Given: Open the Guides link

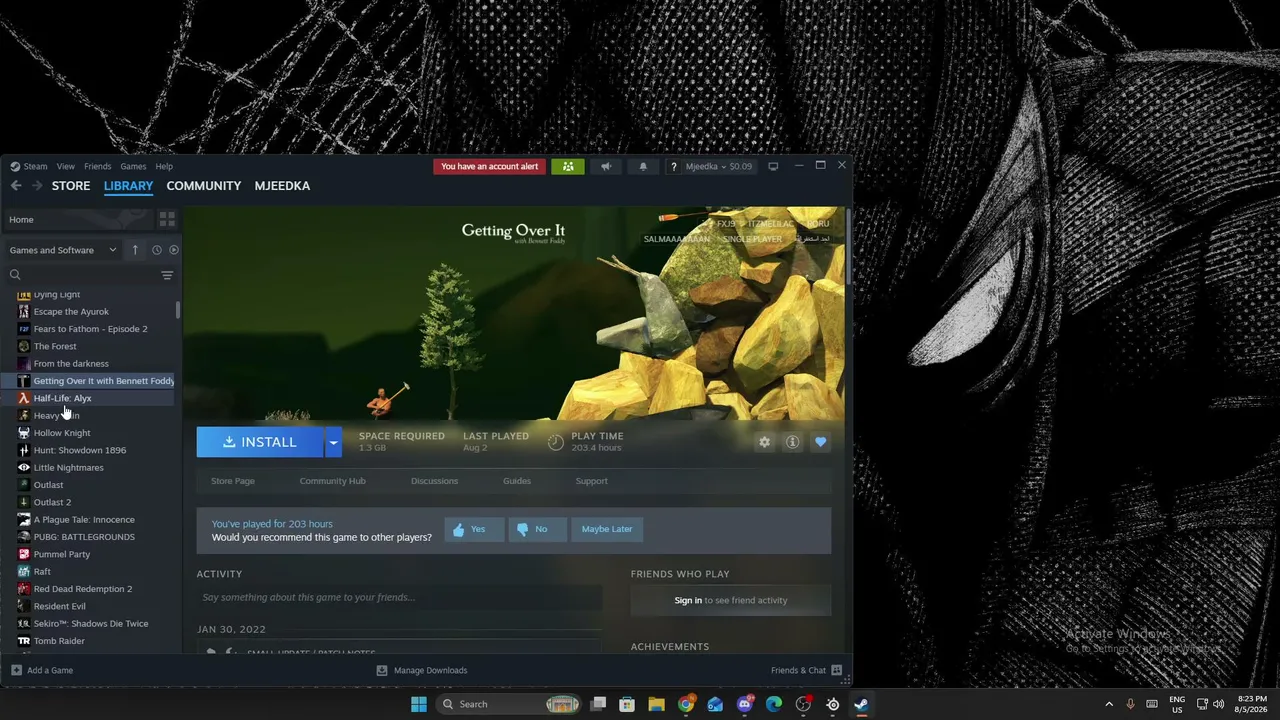Looking at the screenshot, I should click(517, 481).
